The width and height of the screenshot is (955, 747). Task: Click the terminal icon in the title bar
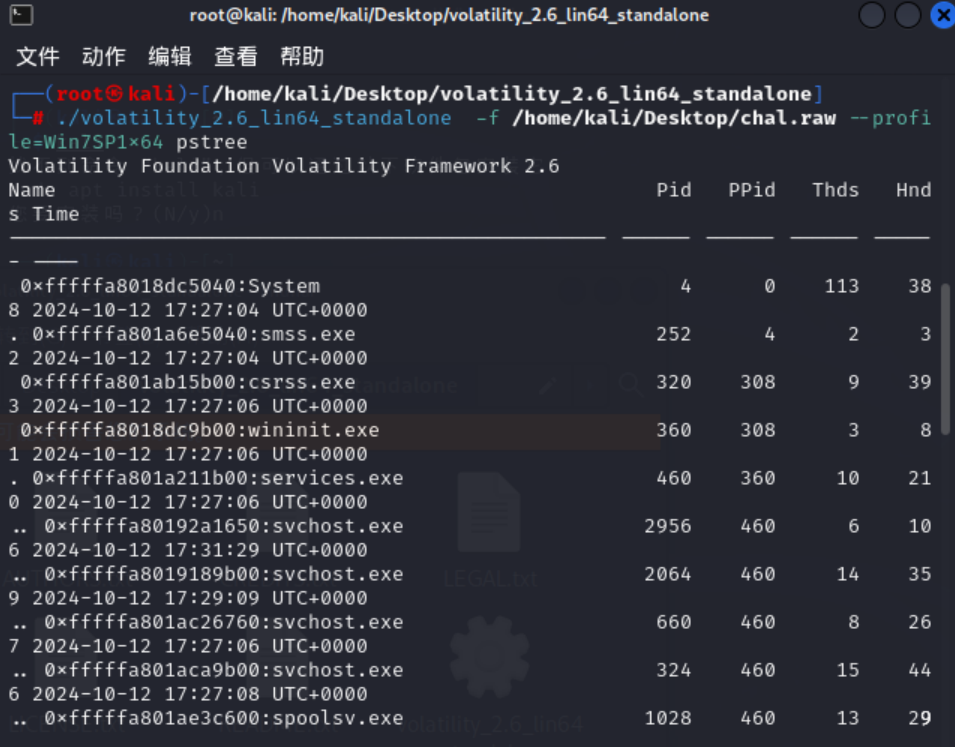[x=21, y=15]
